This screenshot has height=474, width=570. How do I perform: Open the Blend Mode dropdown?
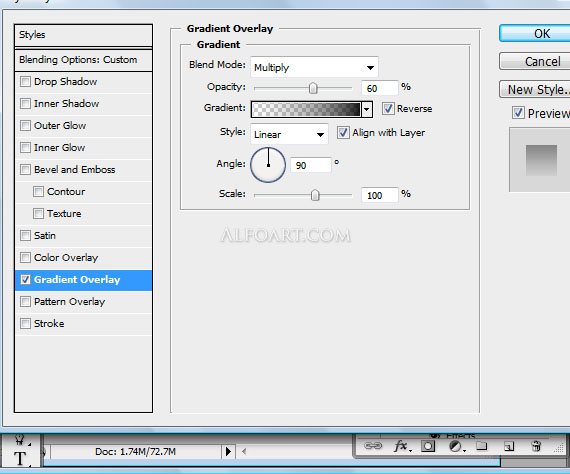pyautogui.click(x=314, y=67)
